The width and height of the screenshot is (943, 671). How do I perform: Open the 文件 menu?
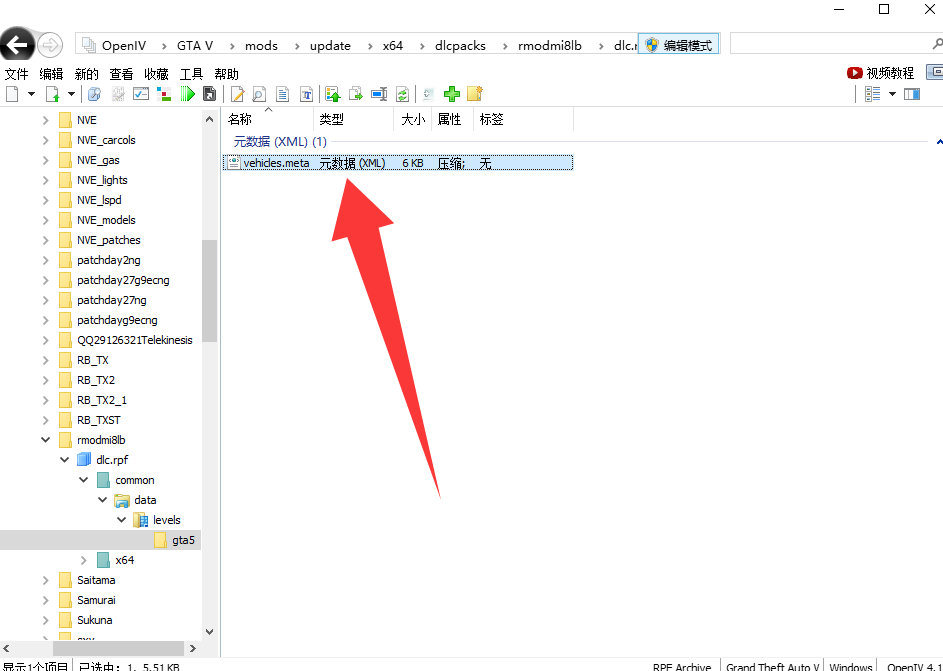tap(16, 74)
